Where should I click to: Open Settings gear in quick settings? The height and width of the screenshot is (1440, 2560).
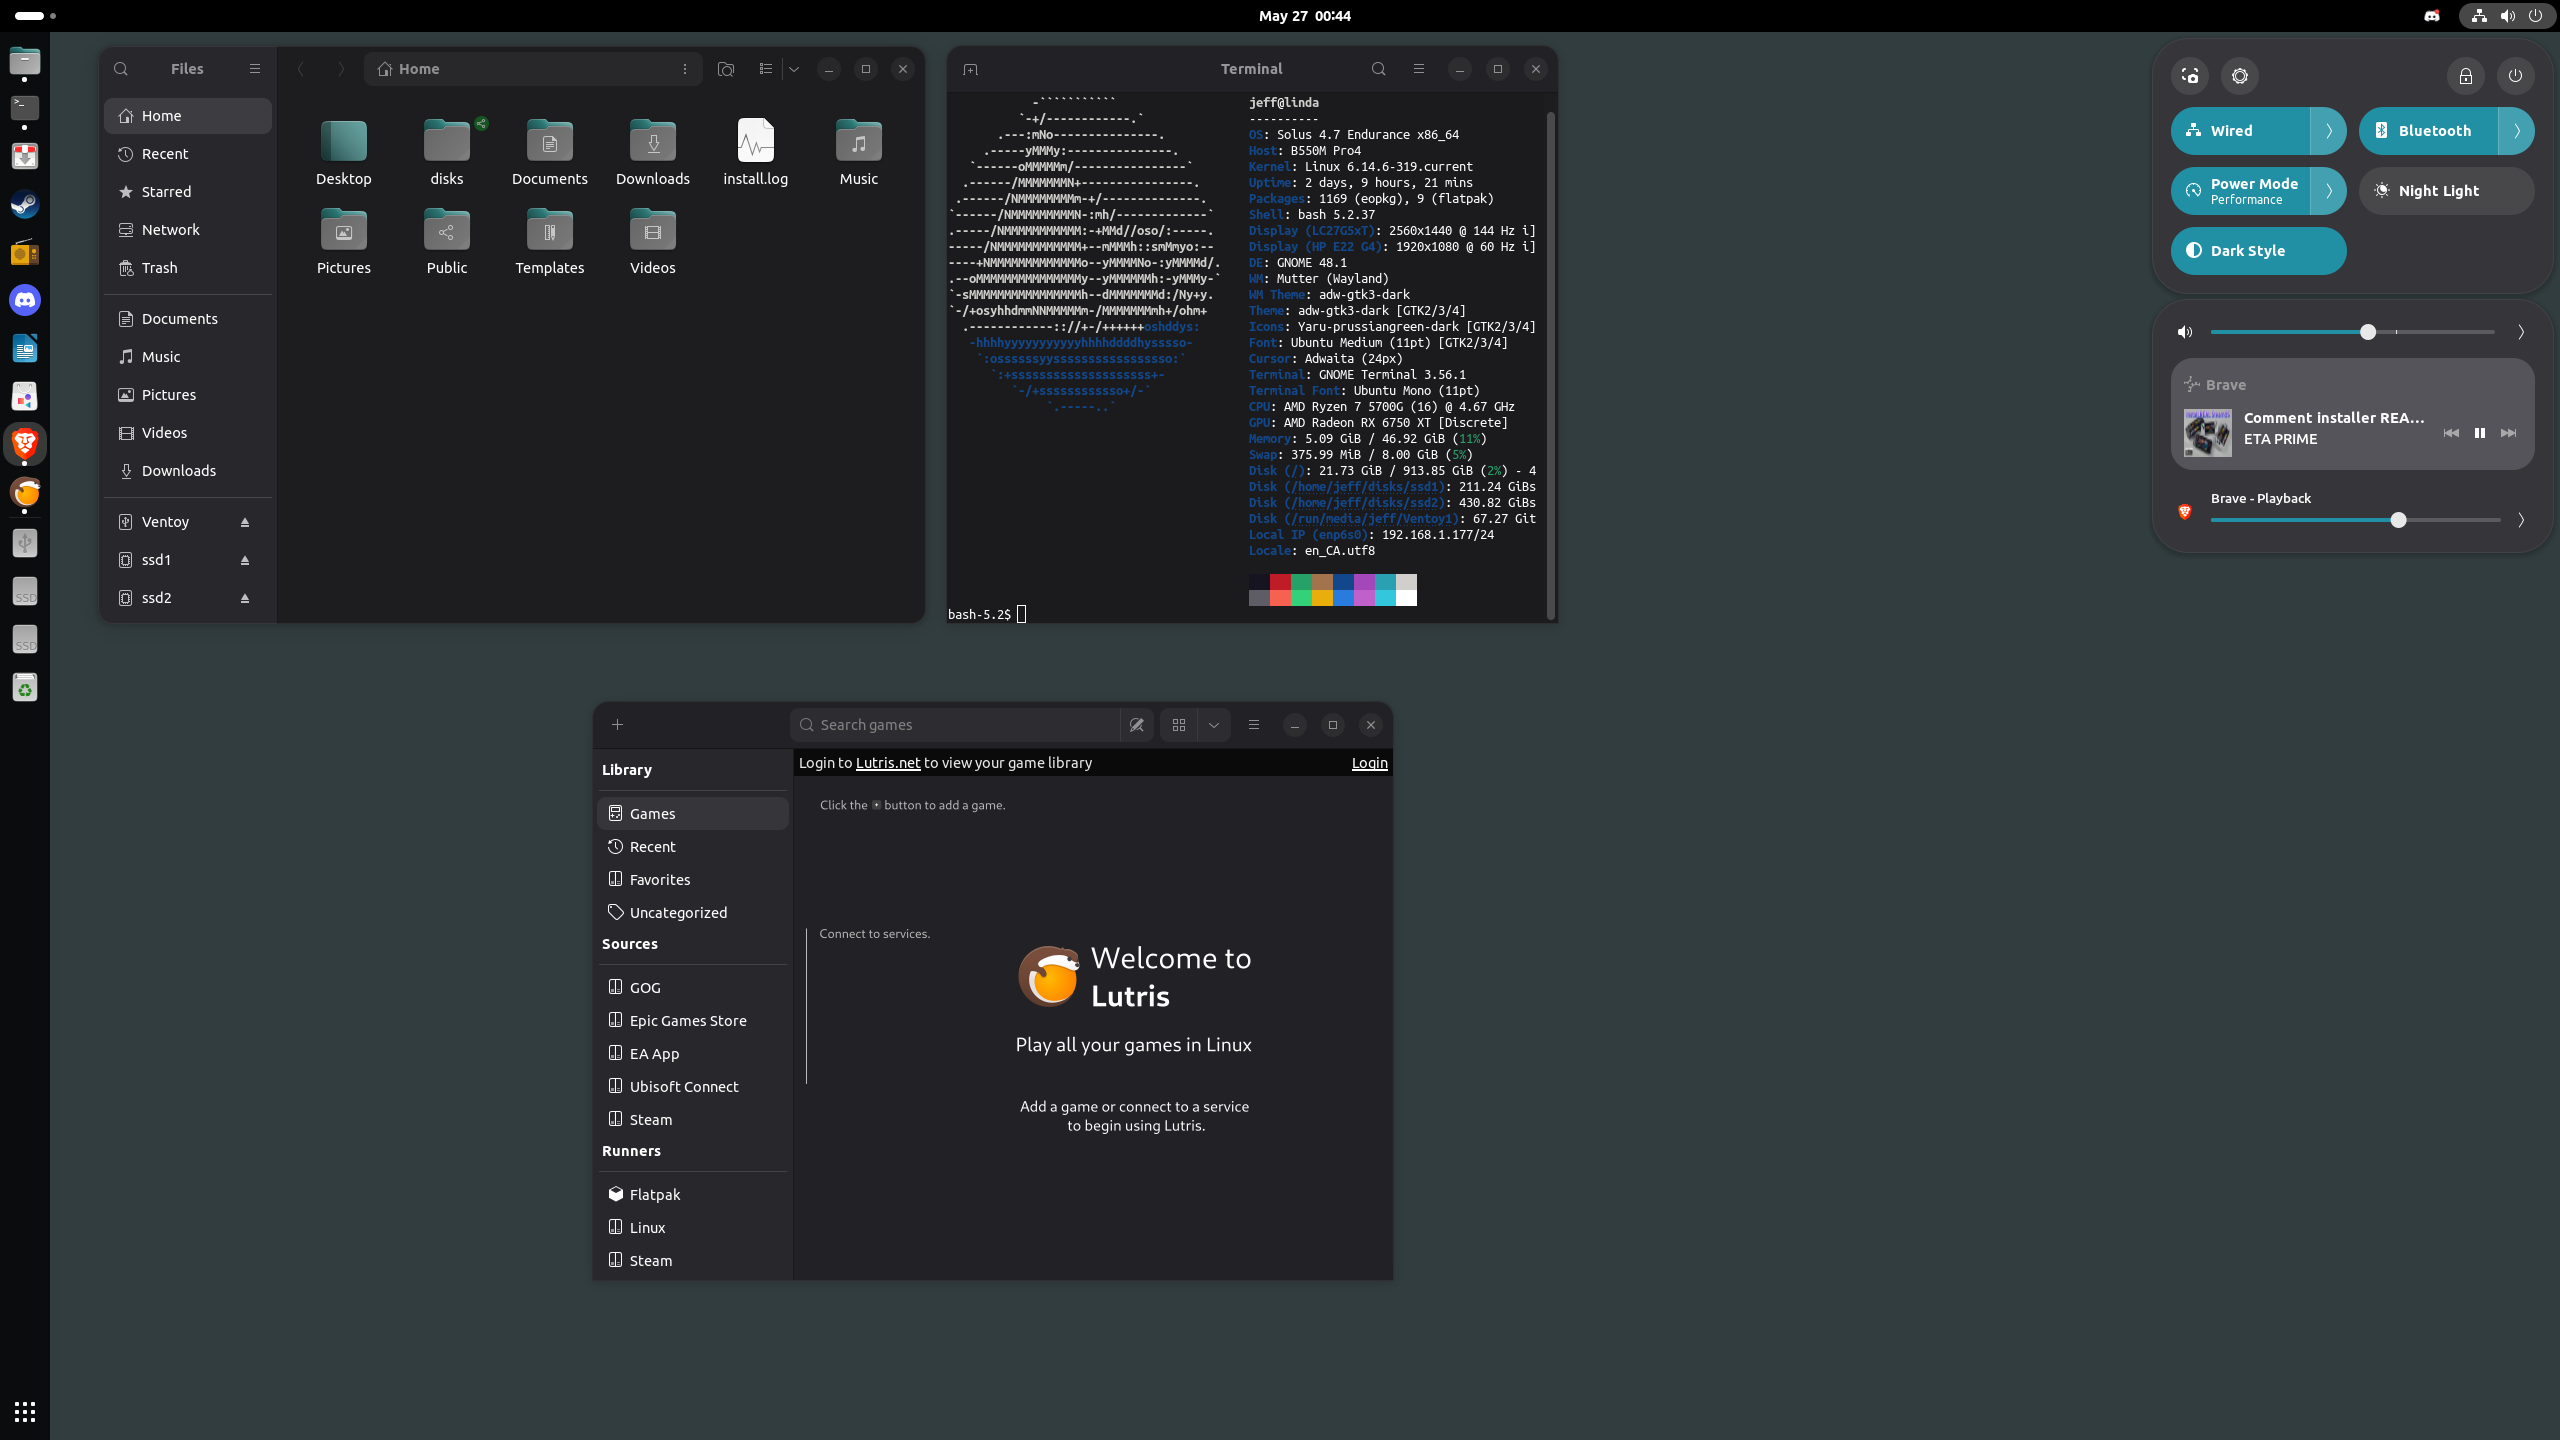pyautogui.click(x=2240, y=76)
